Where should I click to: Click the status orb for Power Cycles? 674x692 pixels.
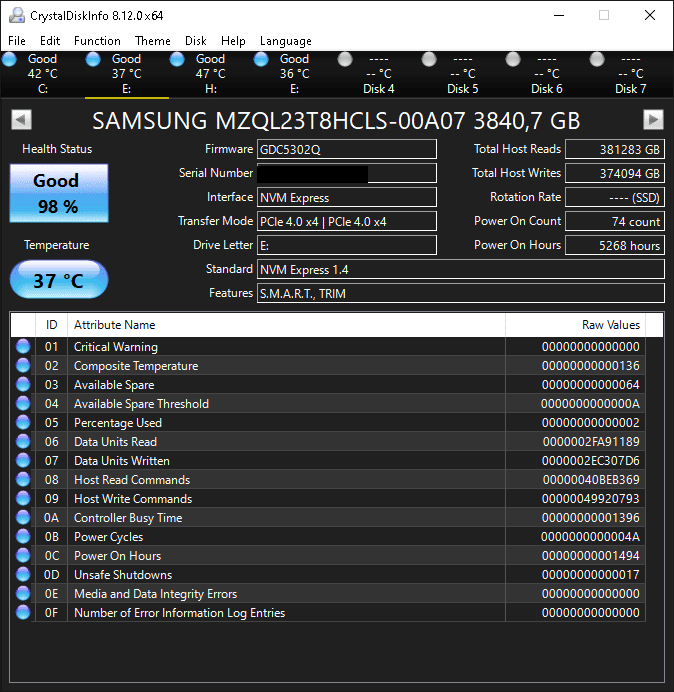pos(23,536)
